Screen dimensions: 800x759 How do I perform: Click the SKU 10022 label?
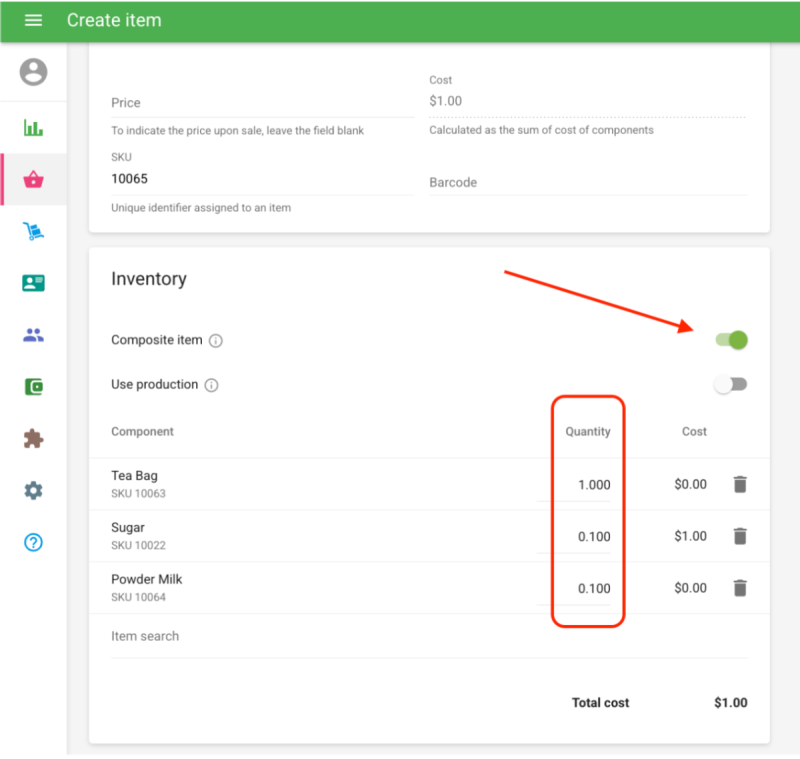(138, 546)
